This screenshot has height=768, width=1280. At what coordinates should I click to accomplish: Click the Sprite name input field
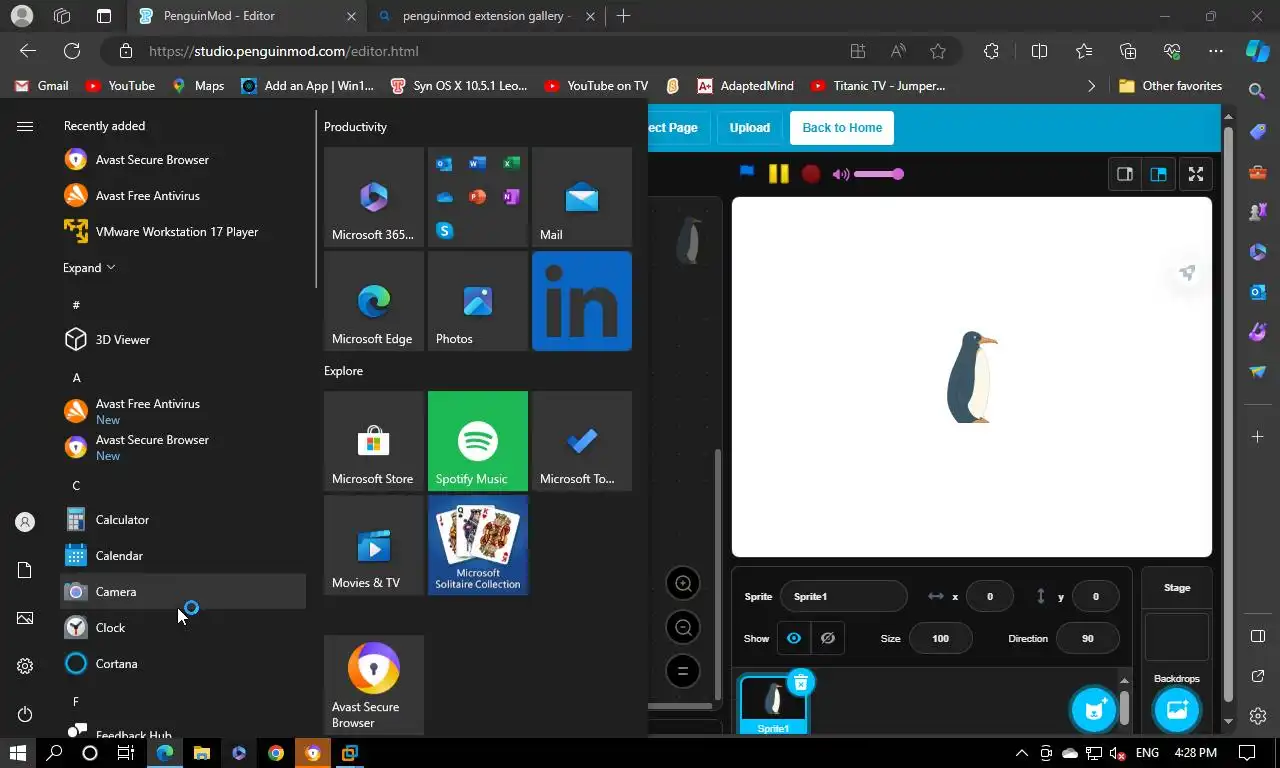tap(843, 596)
